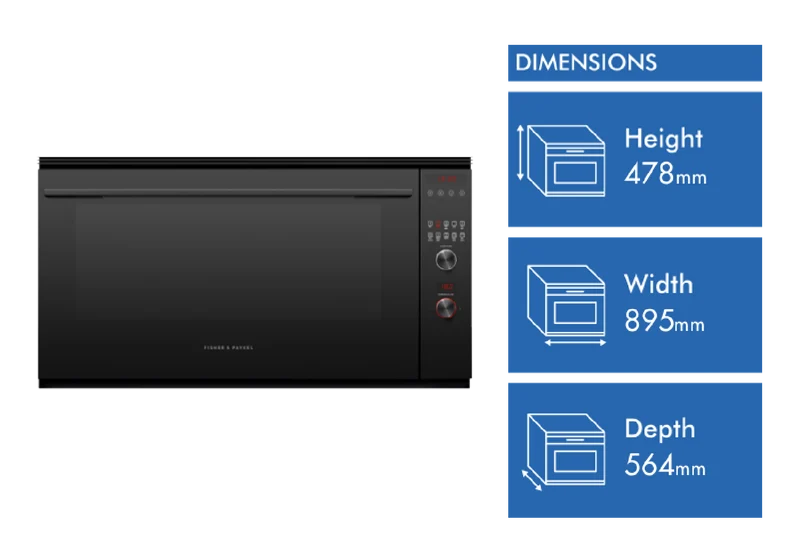
Task: Click the DIMENSIONS header banner
Action: tap(635, 63)
